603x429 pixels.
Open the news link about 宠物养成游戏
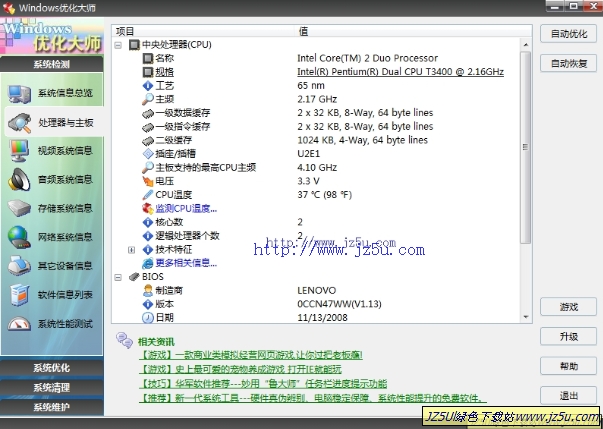240,369
